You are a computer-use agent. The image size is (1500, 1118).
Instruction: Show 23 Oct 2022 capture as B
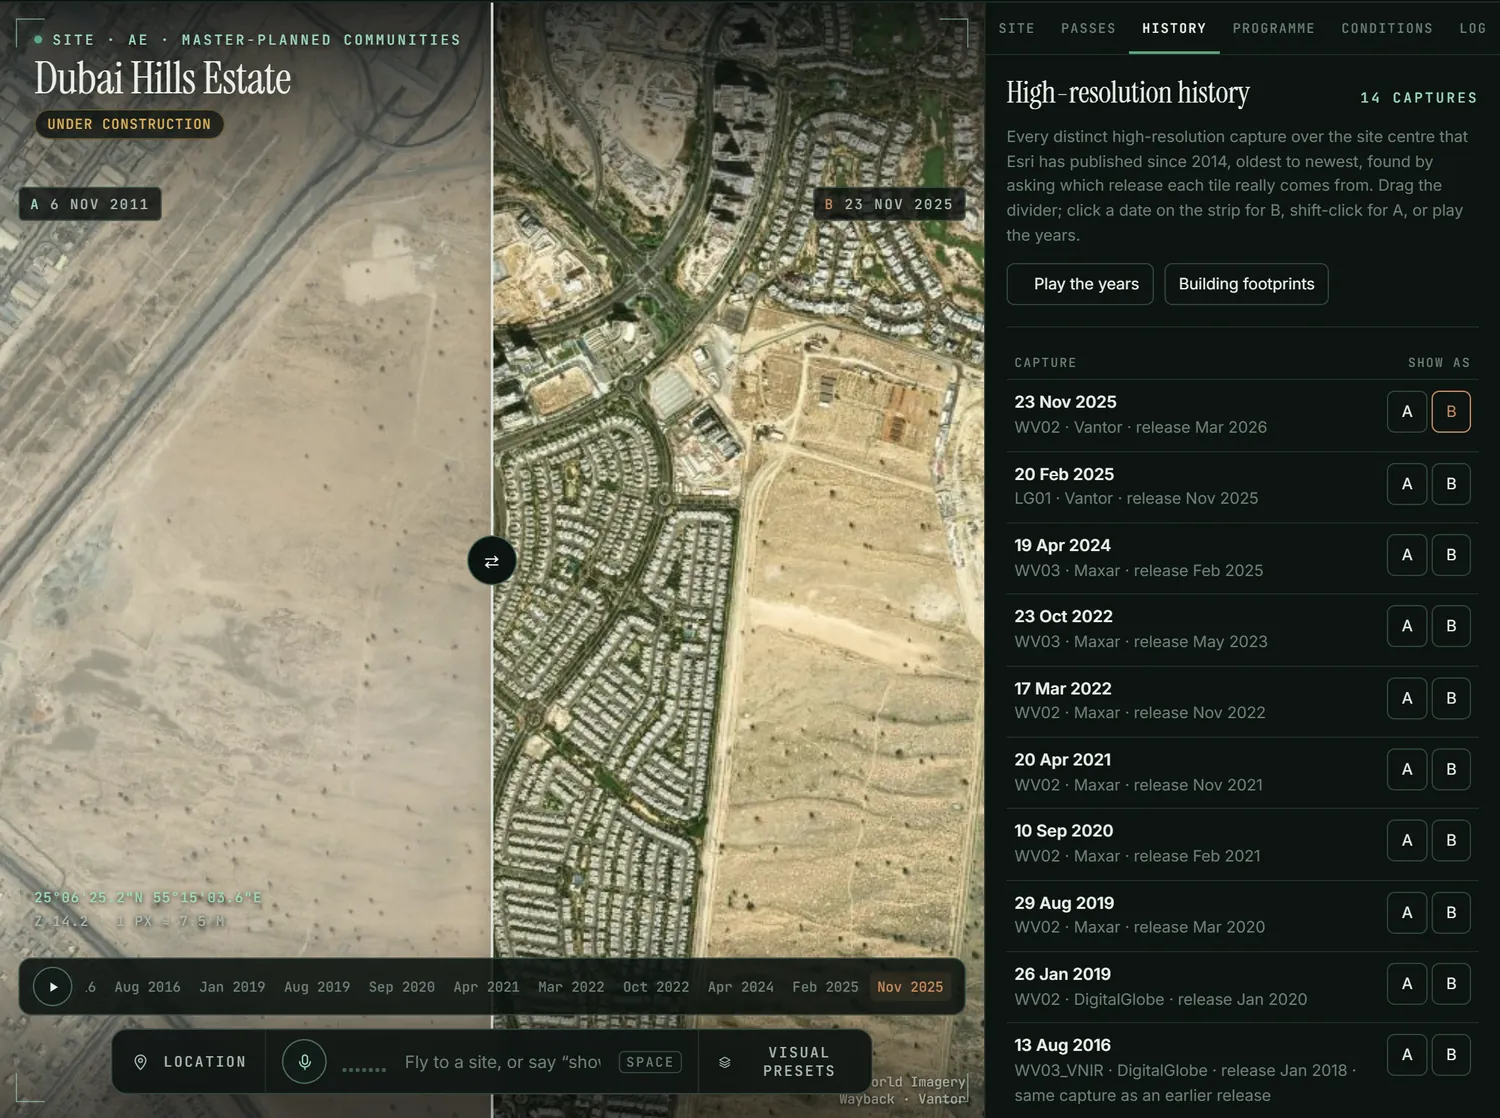click(1451, 626)
